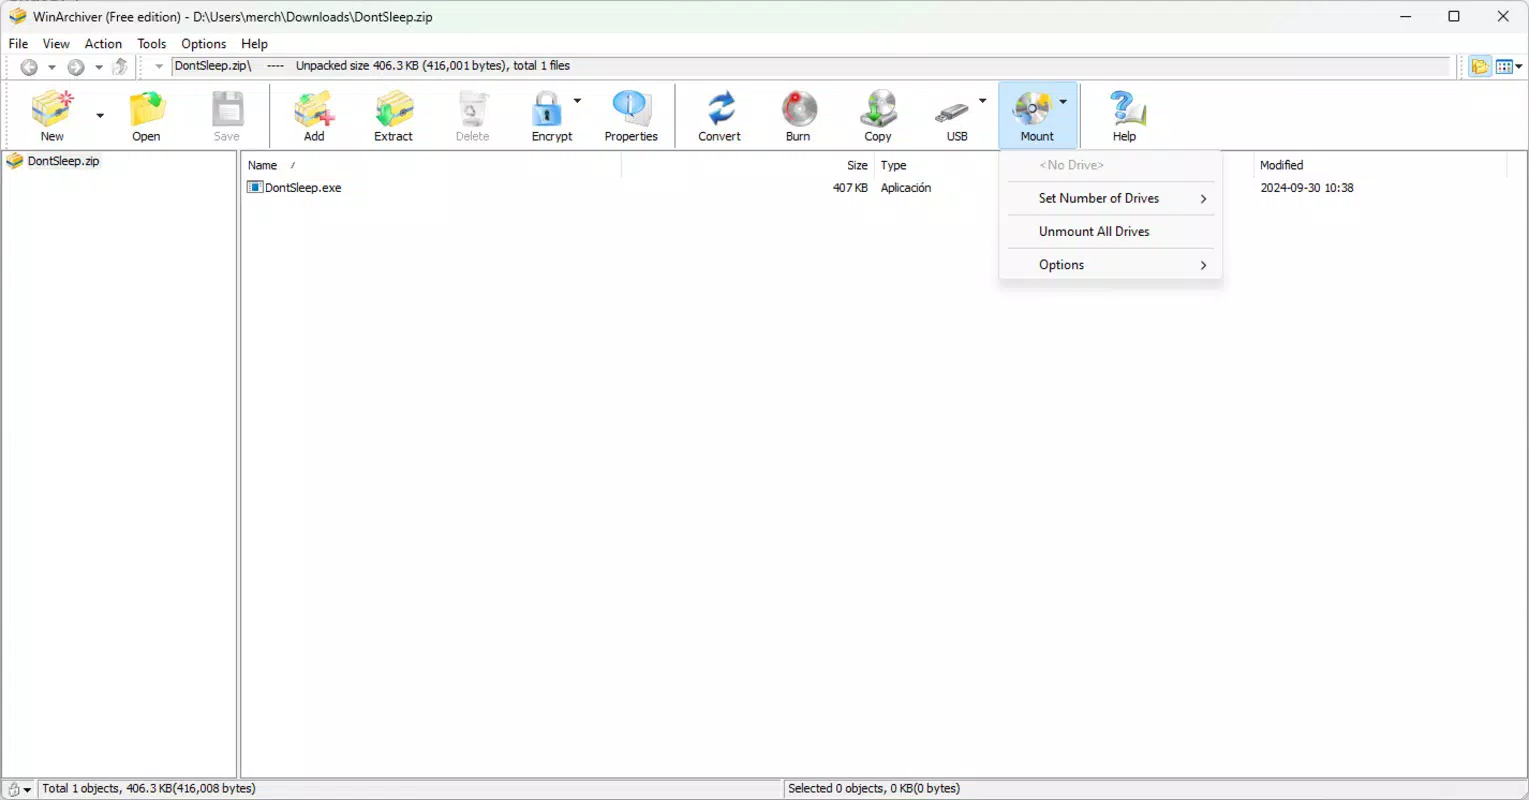The height and width of the screenshot is (800, 1529).
Task: Open the View menu
Action: pos(56,44)
